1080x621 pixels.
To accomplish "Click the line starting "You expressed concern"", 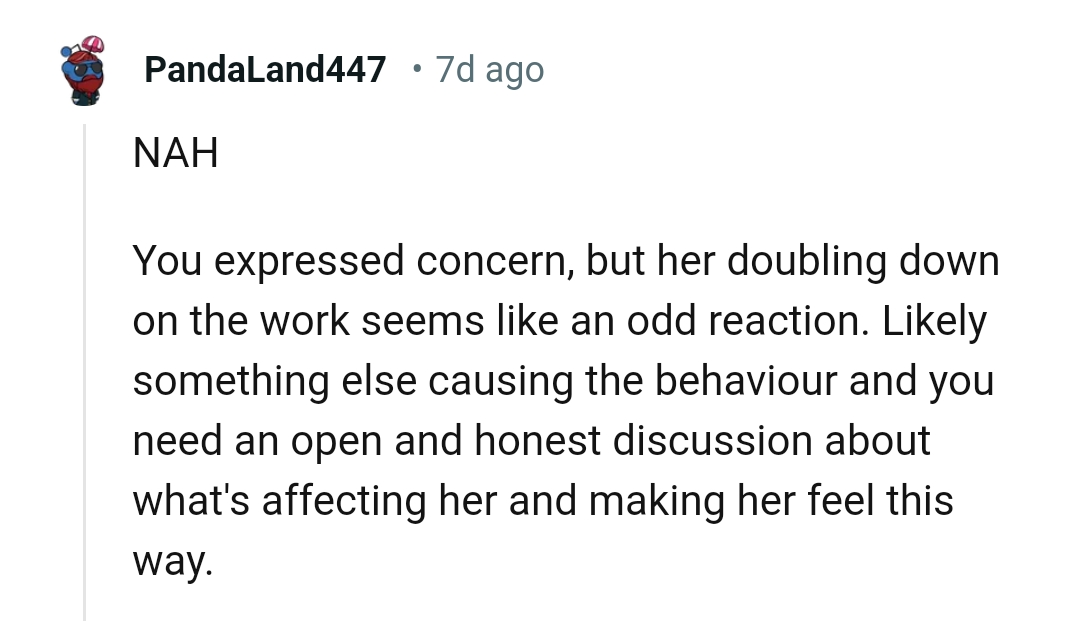I will 565,262.
